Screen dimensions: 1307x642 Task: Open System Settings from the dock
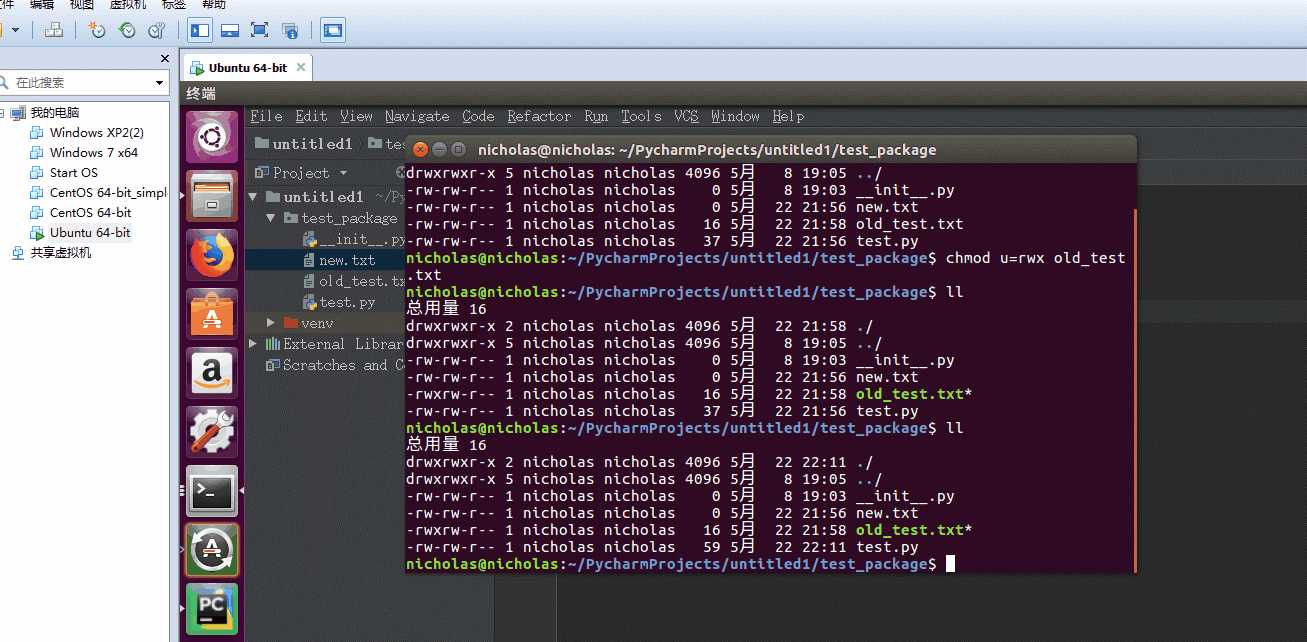212,431
